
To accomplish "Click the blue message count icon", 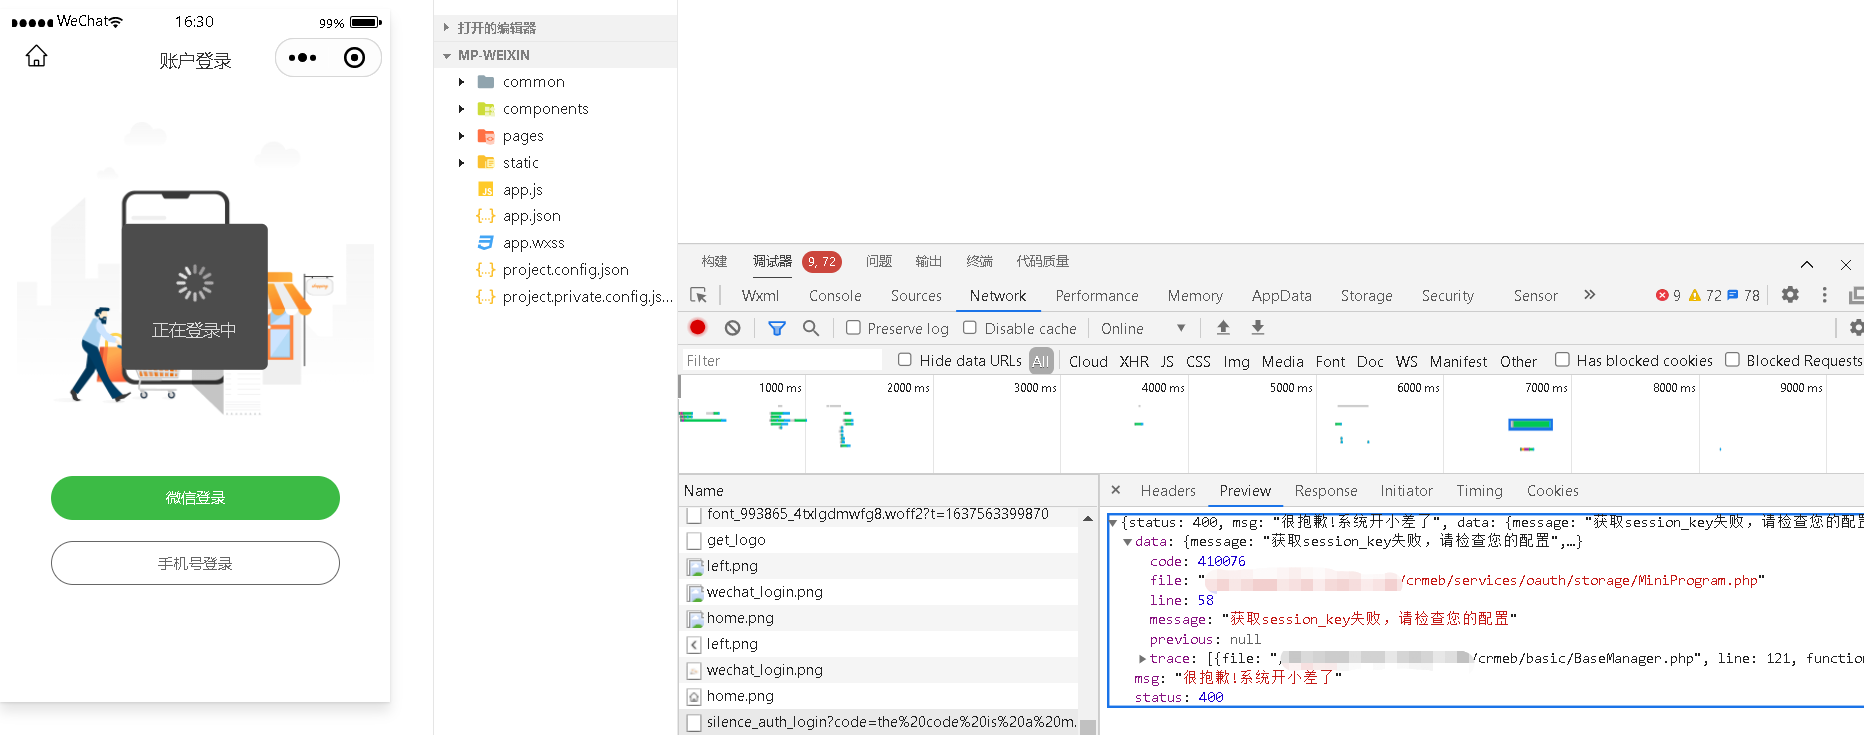I will [x=1743, y=296].
